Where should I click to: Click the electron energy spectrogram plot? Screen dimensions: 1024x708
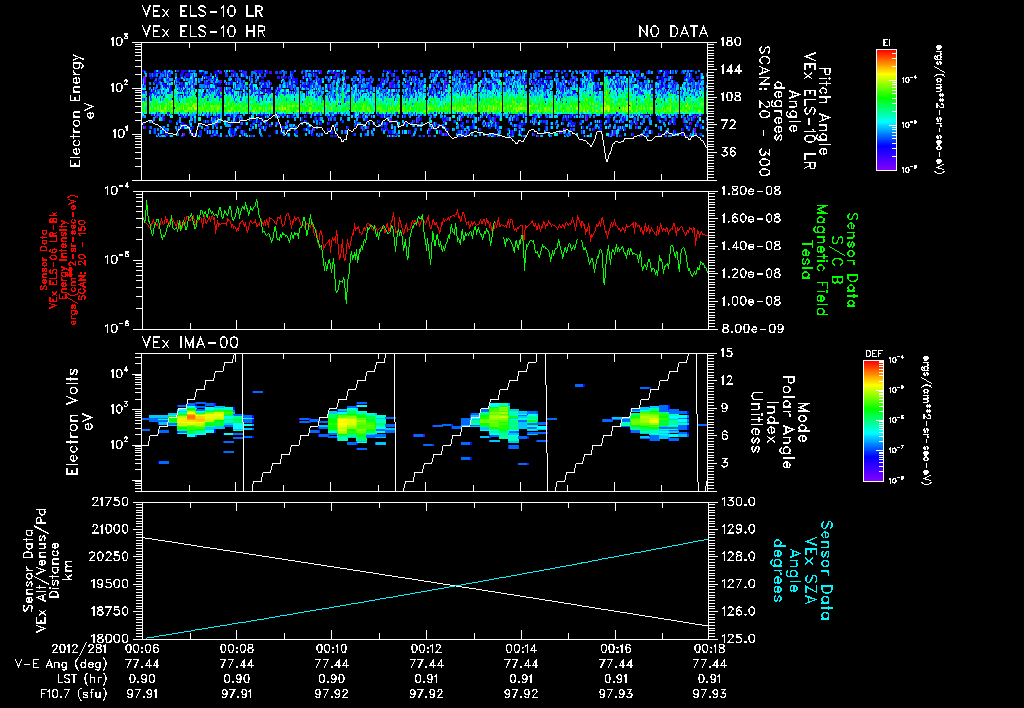[425, 111]
